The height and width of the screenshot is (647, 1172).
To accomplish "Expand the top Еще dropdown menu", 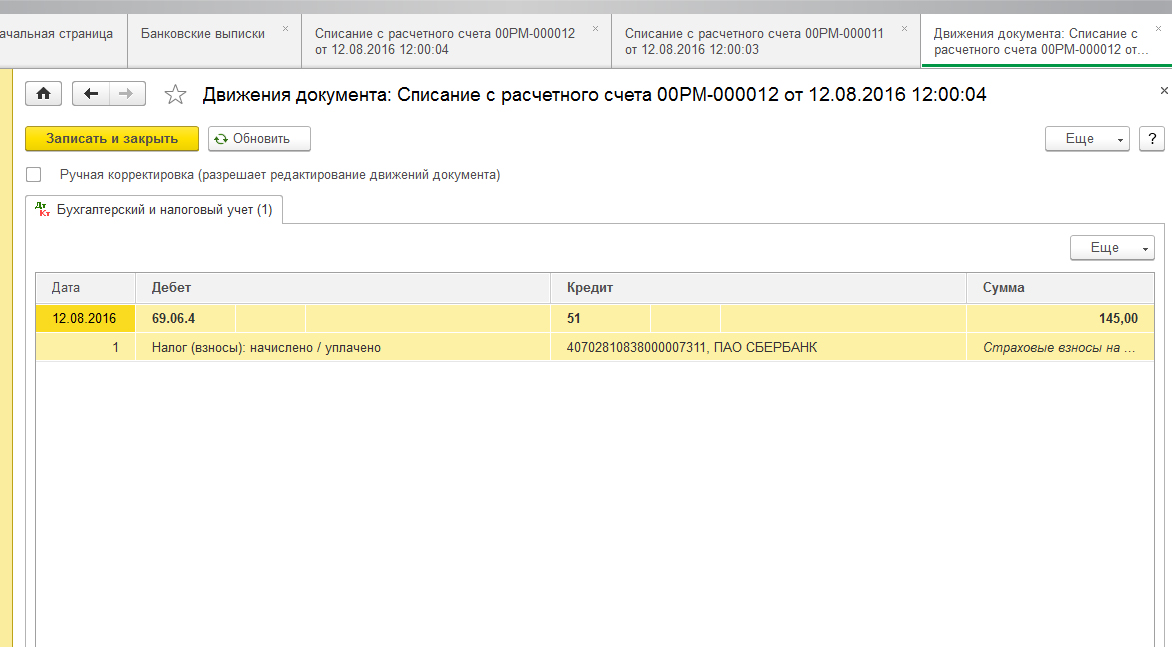I will [1086, 139].
